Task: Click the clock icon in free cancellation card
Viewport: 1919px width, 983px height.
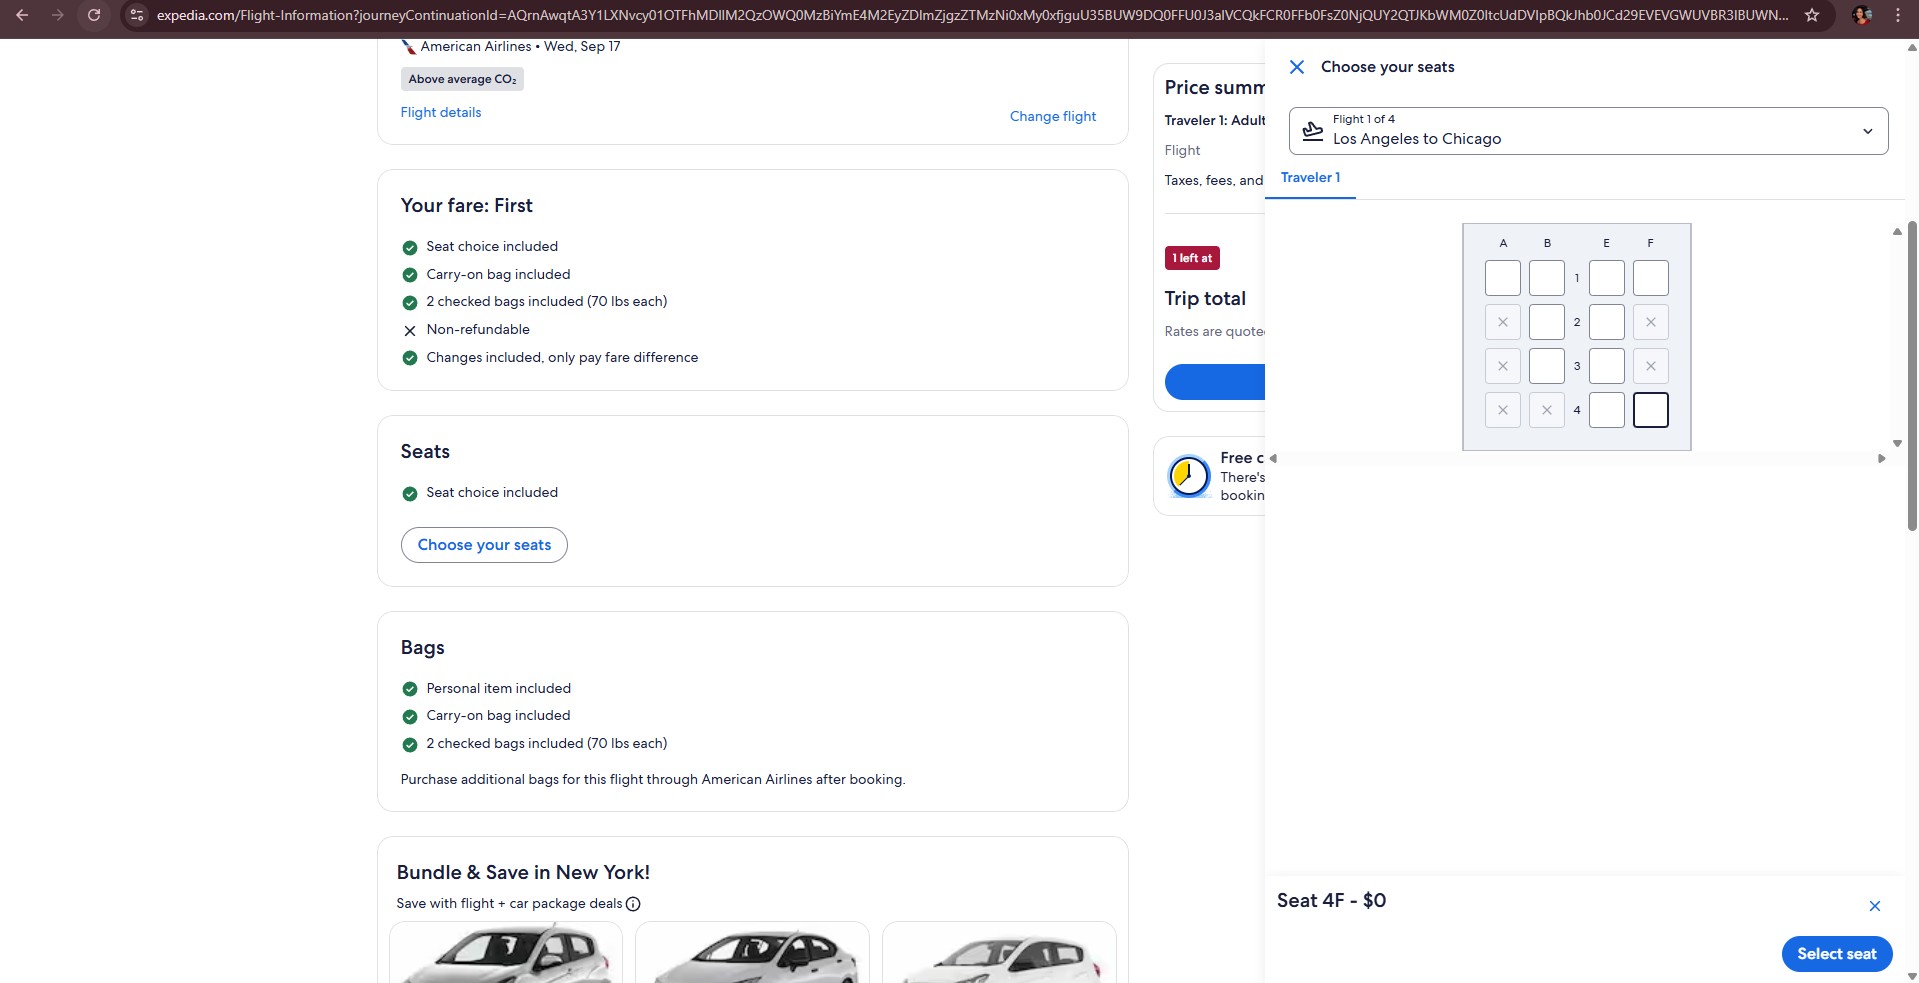Action: (x=1189, y=476)
